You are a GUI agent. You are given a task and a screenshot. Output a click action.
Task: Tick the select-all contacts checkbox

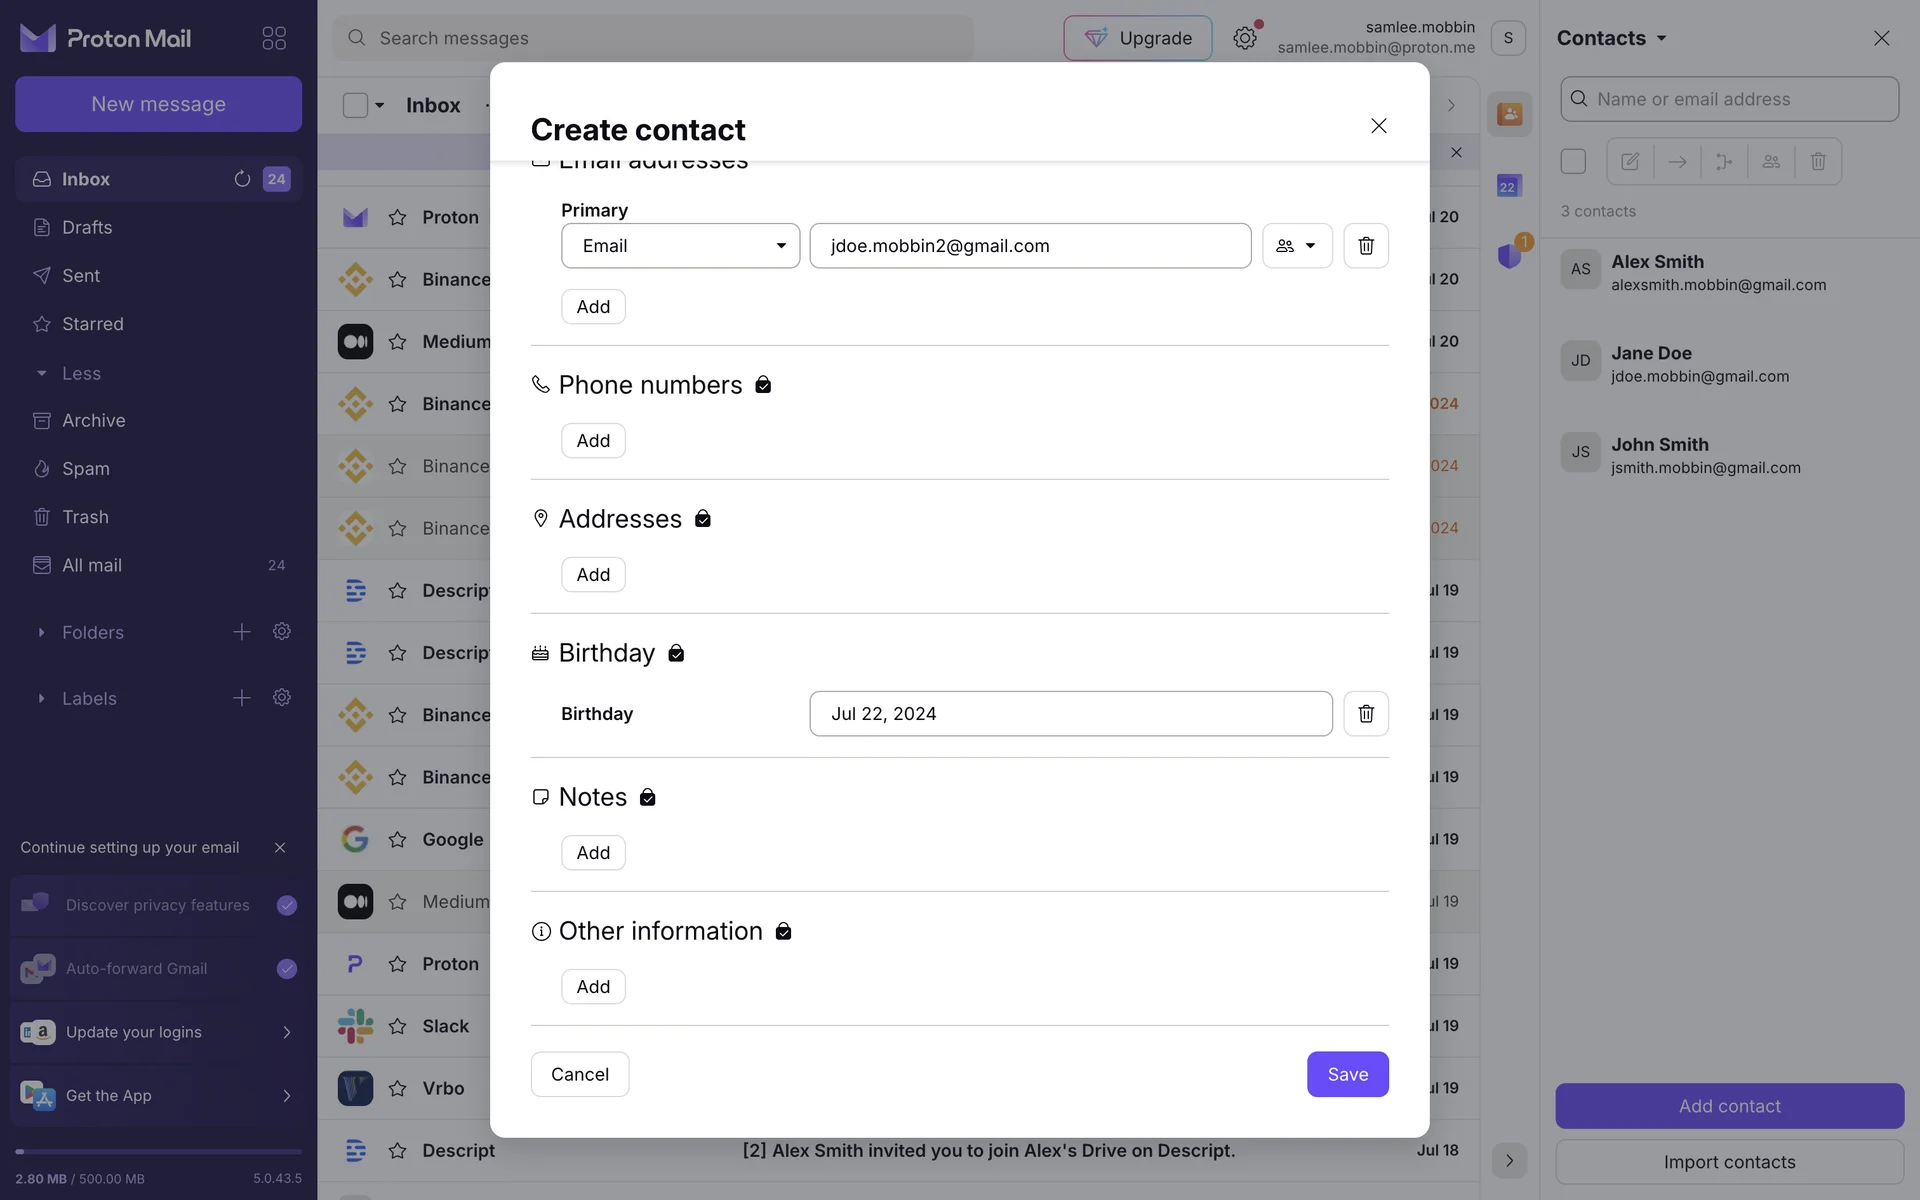1573,162
